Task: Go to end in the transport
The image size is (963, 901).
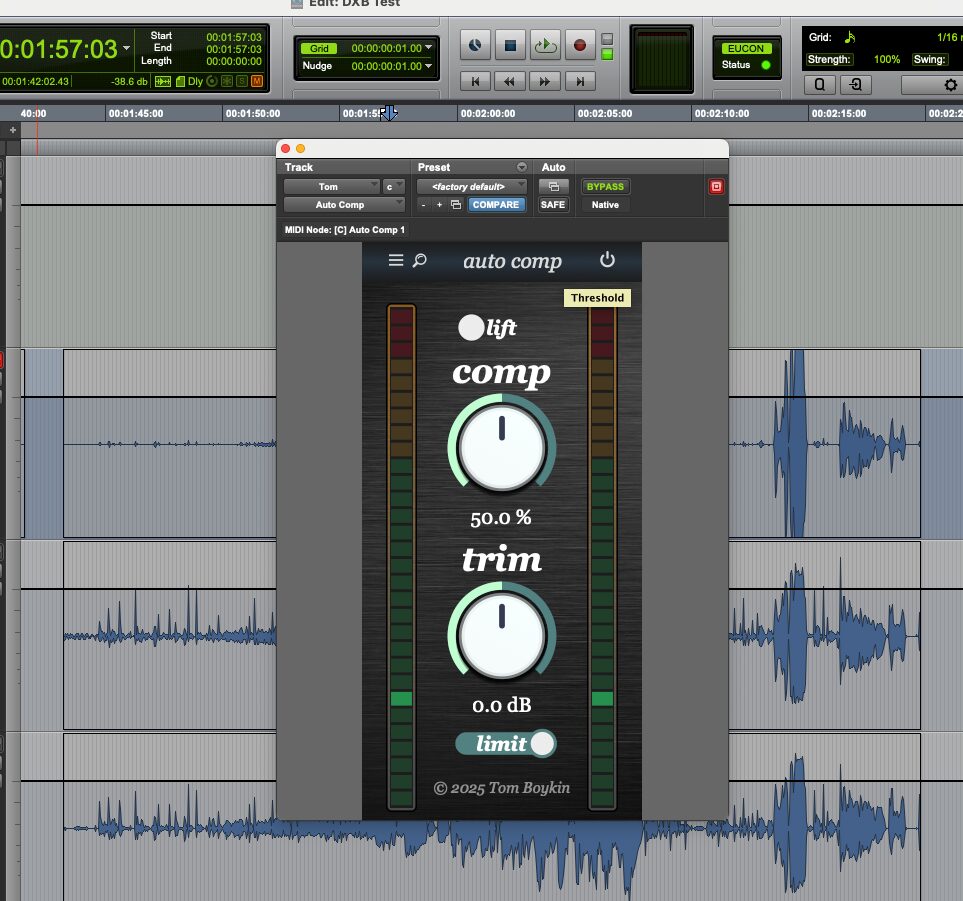Action: [580, 81]
